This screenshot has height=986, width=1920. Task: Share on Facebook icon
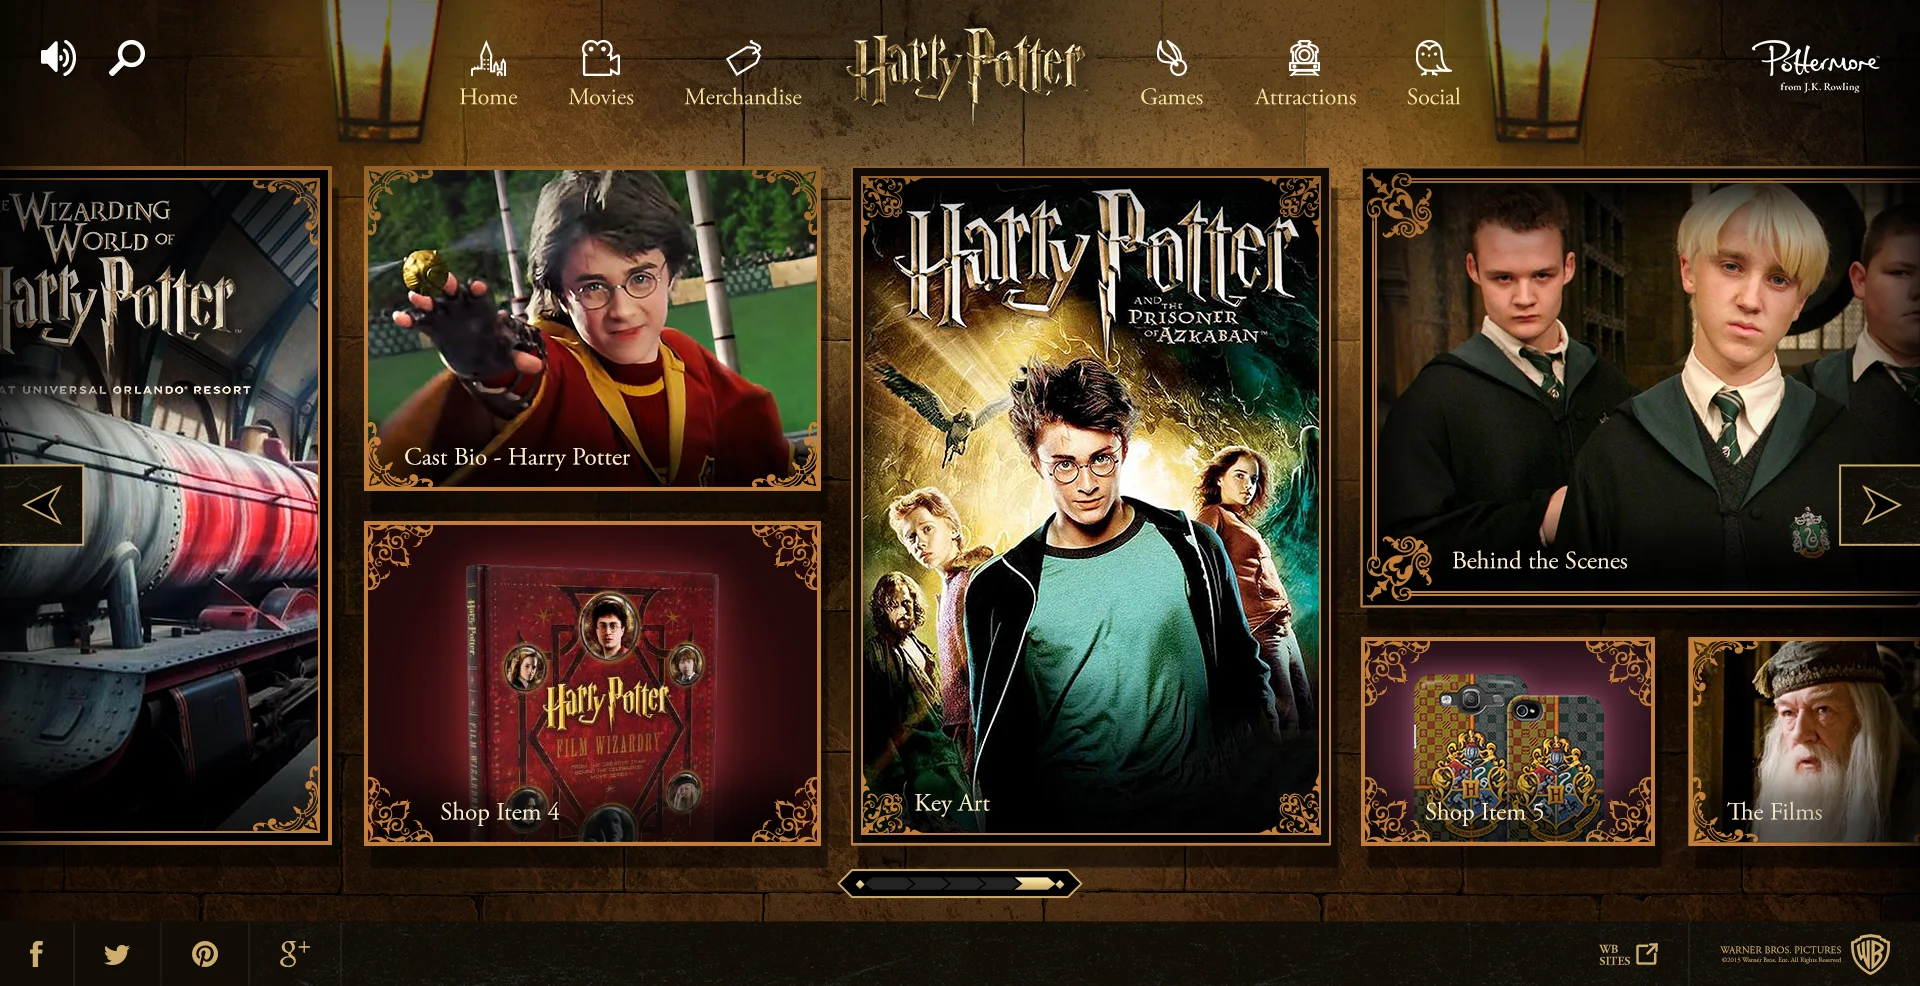36,954
